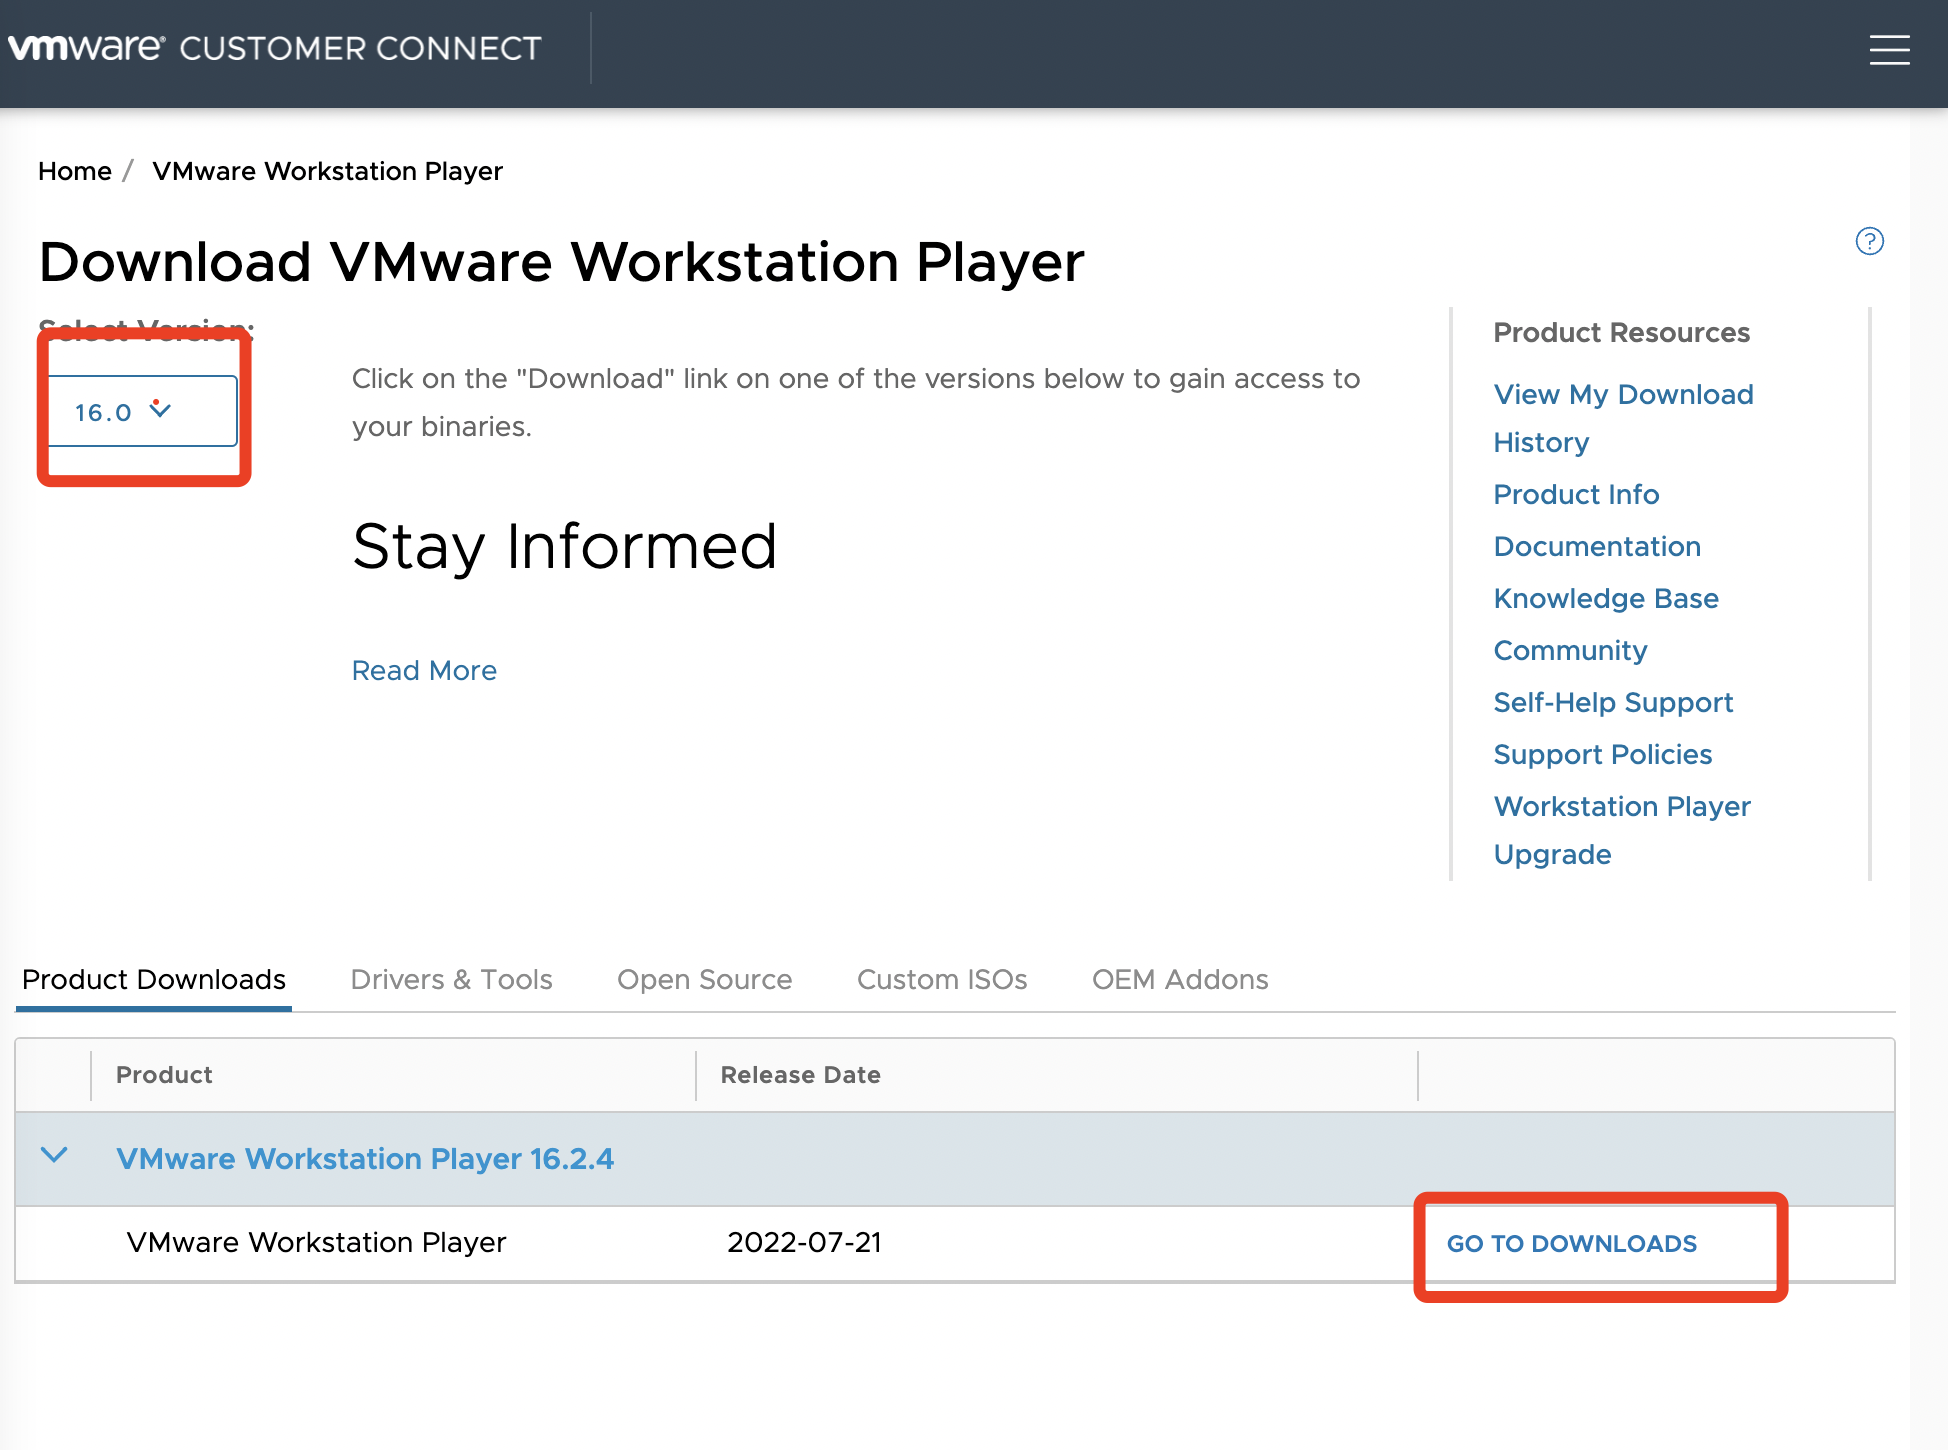Open the Read More link
This screenshot has height=1450, width=1948.
424,670
